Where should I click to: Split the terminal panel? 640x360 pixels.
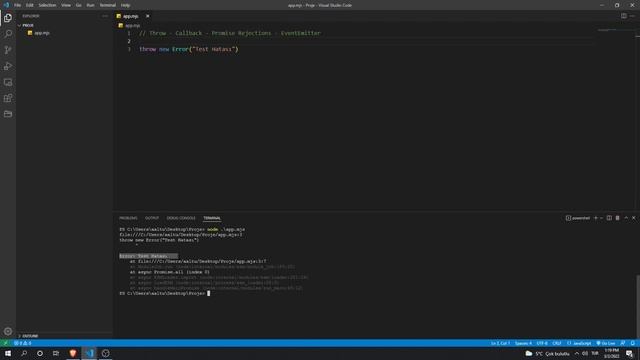pyautogui.click(x=609, y=218)
